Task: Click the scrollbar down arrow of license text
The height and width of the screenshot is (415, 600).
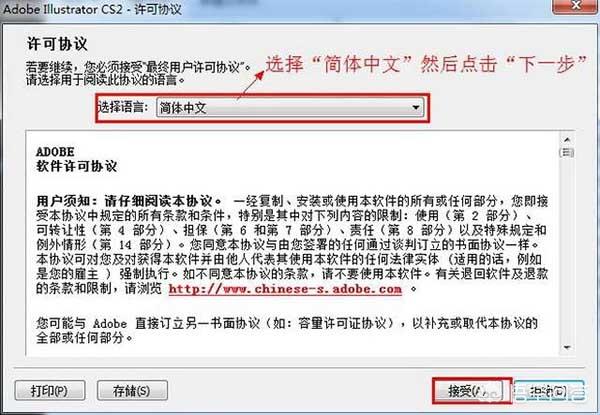Action: (567, 347)
